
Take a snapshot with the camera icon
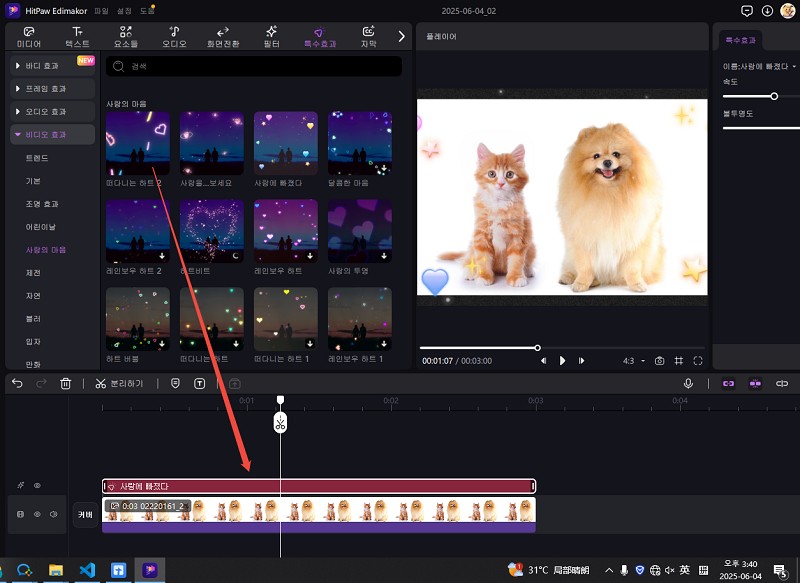(659, 360)
